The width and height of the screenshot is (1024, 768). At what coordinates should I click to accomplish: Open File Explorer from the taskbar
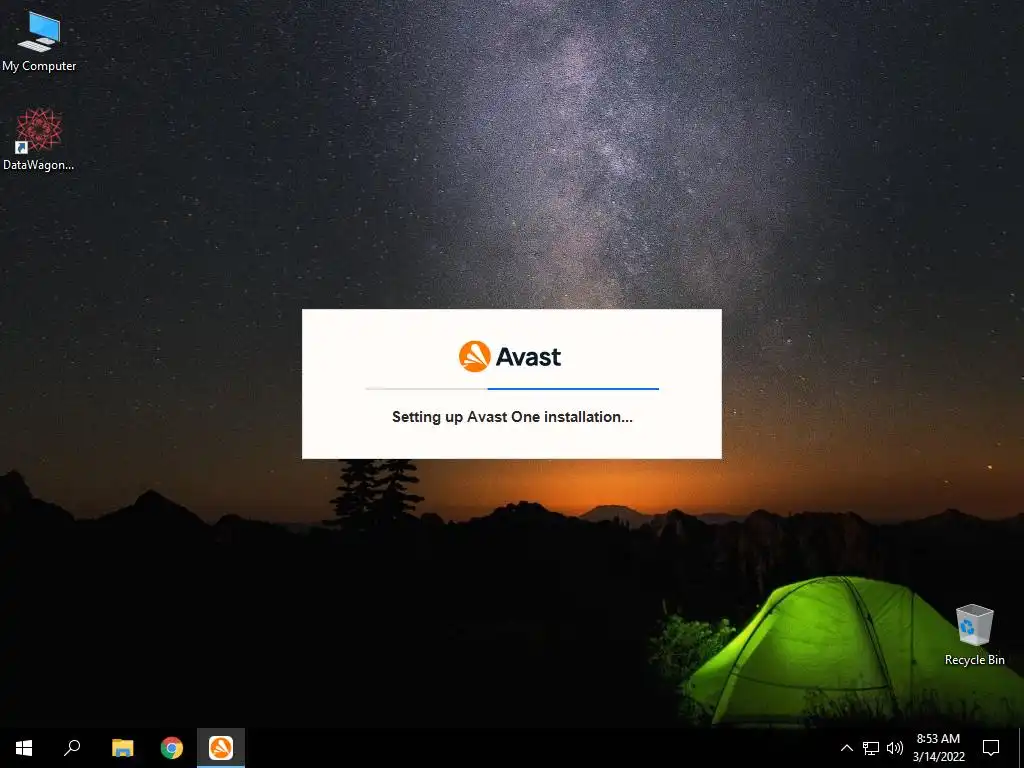122,748
